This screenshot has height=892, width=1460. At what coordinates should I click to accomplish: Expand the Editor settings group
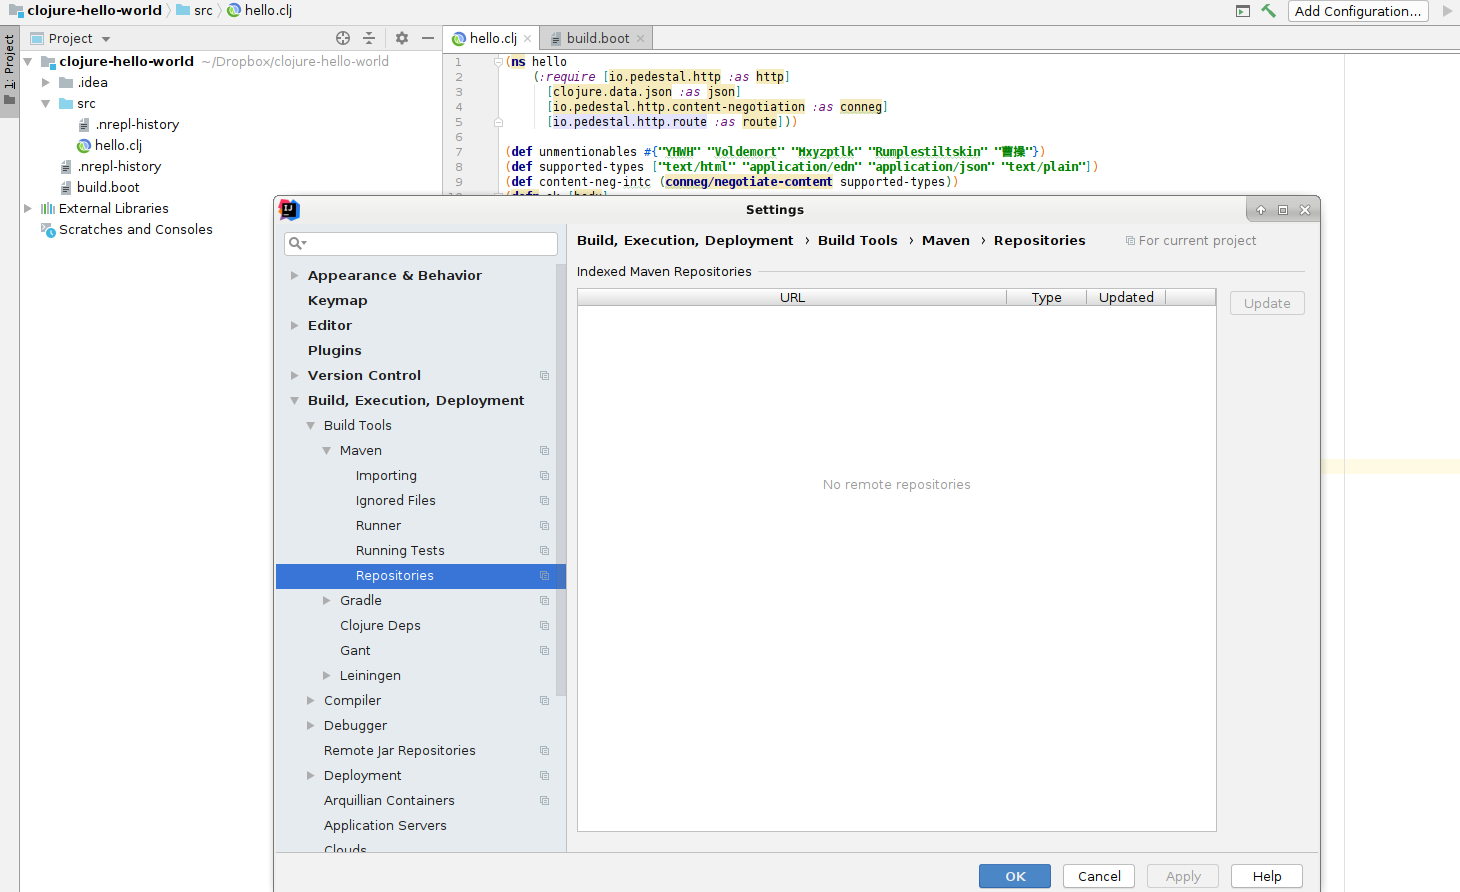tap(295, 326)
